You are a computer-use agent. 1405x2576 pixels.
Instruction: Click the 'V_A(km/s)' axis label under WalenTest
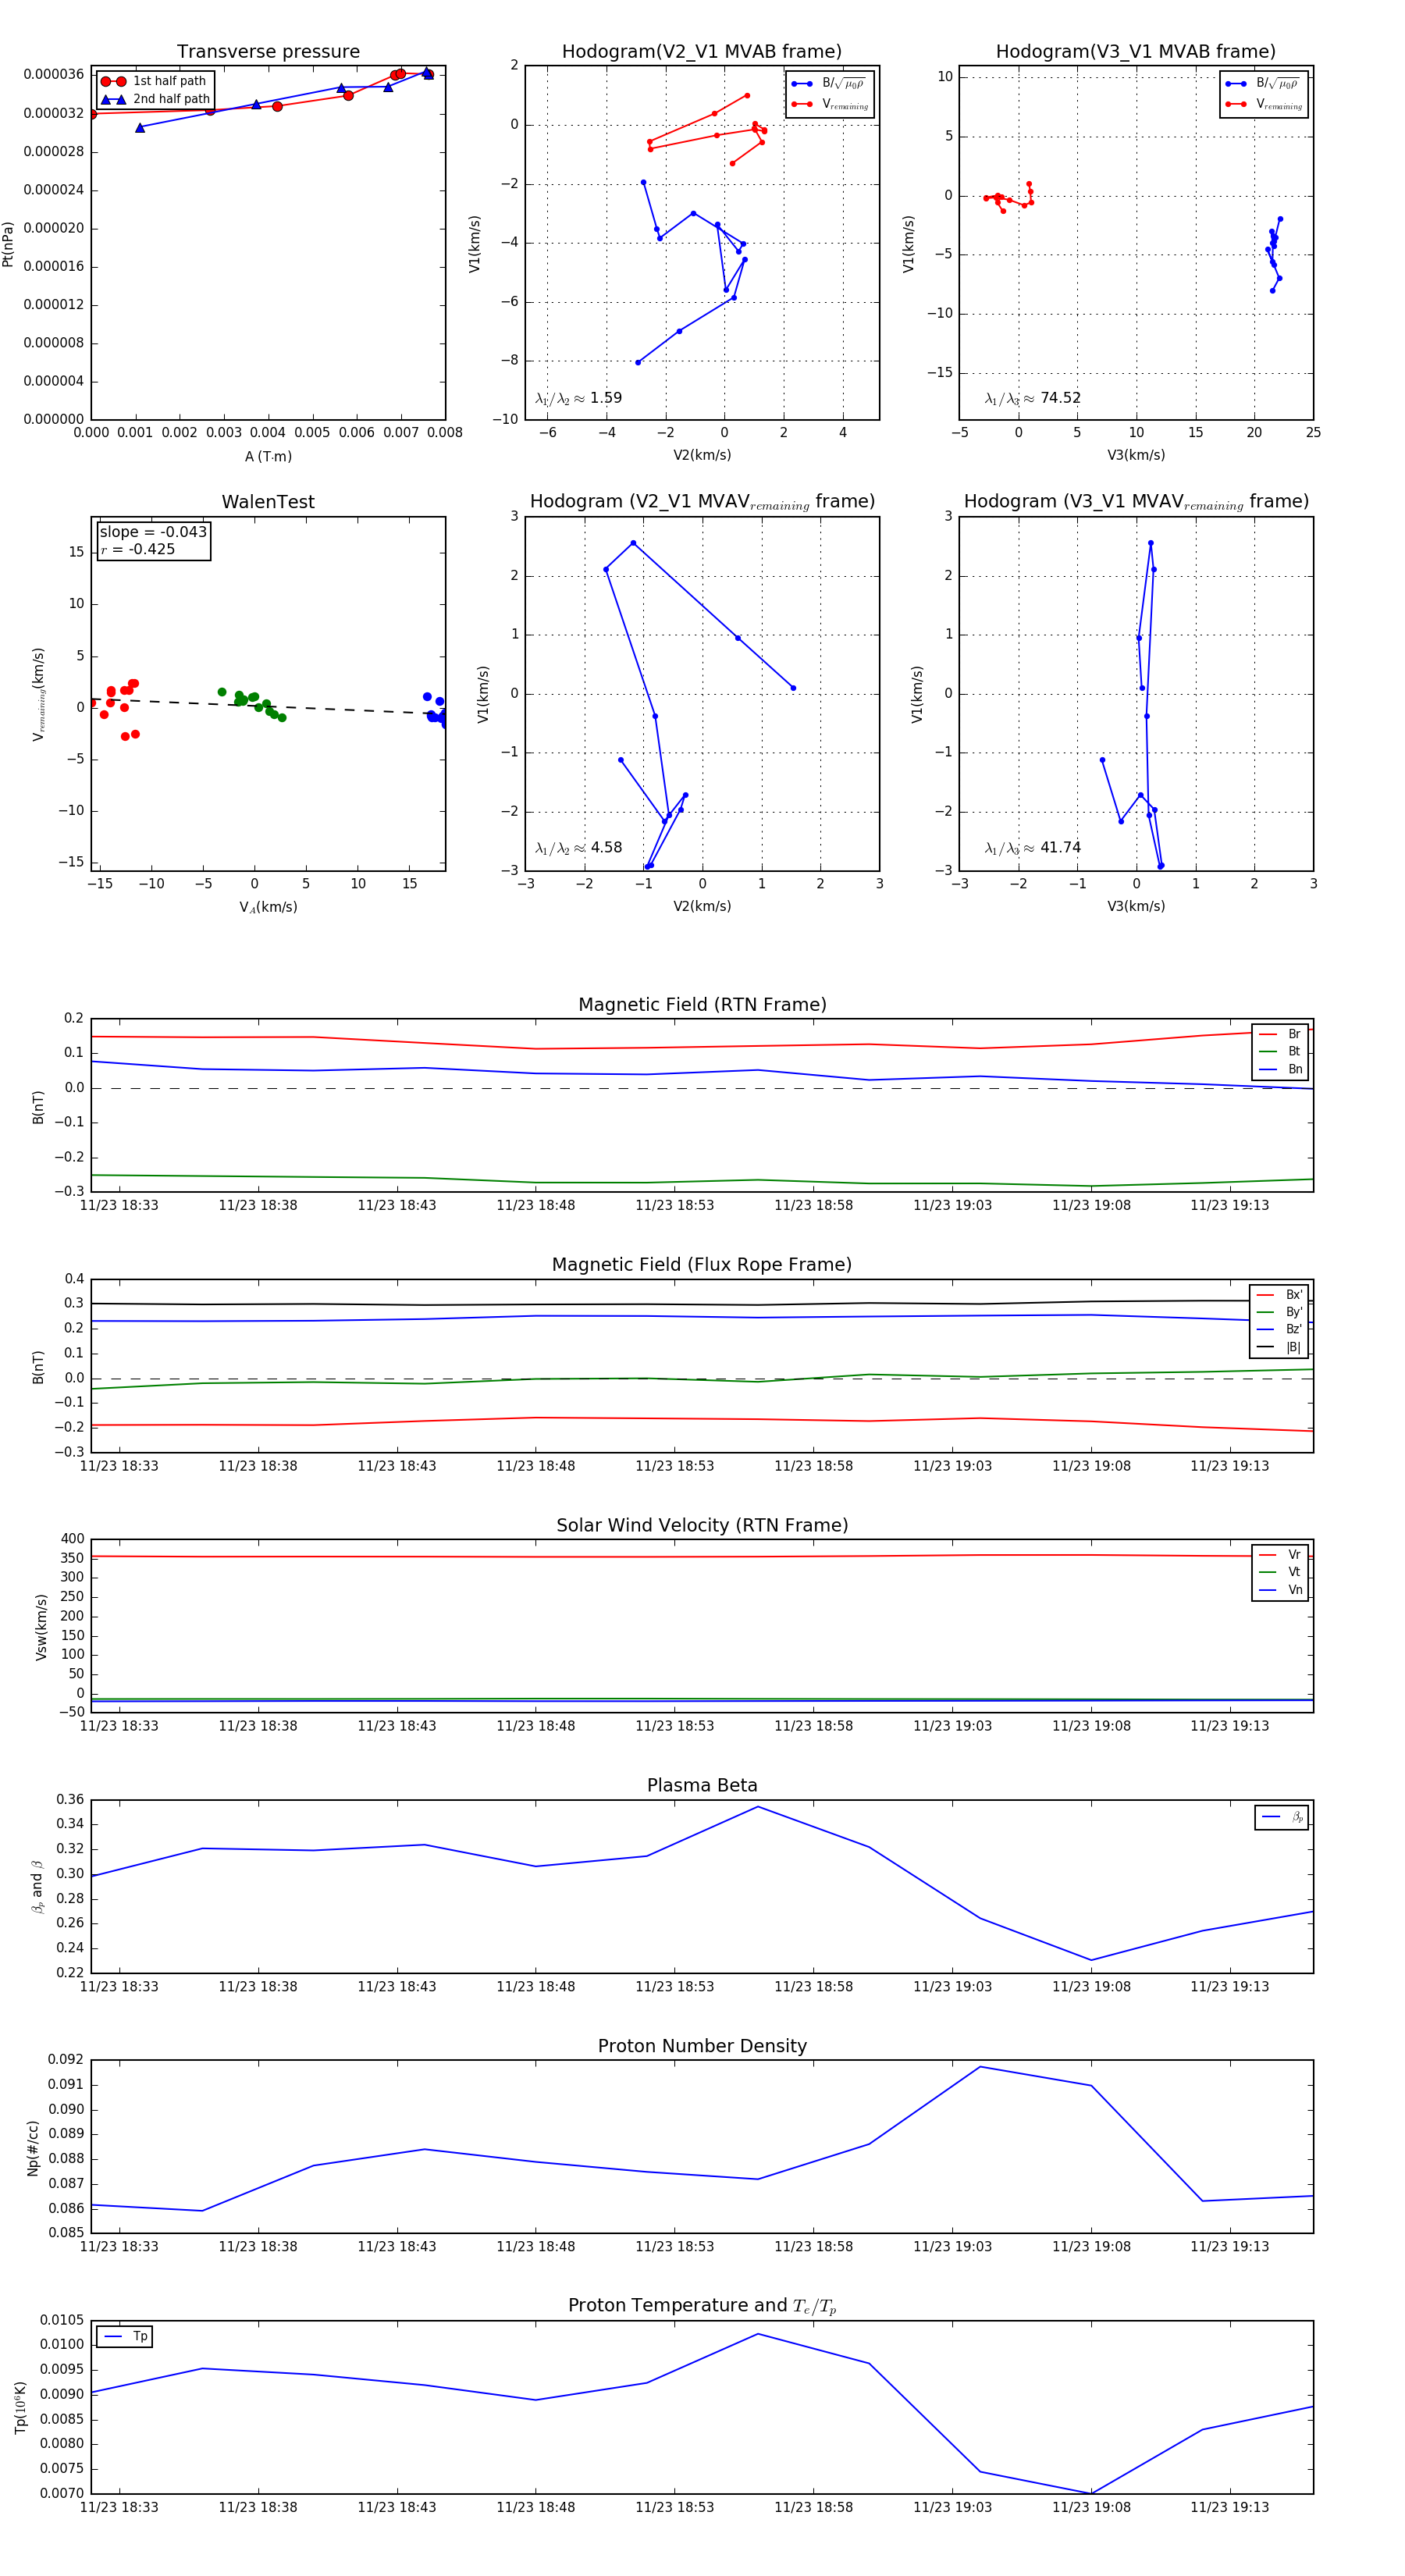point(268,908)
